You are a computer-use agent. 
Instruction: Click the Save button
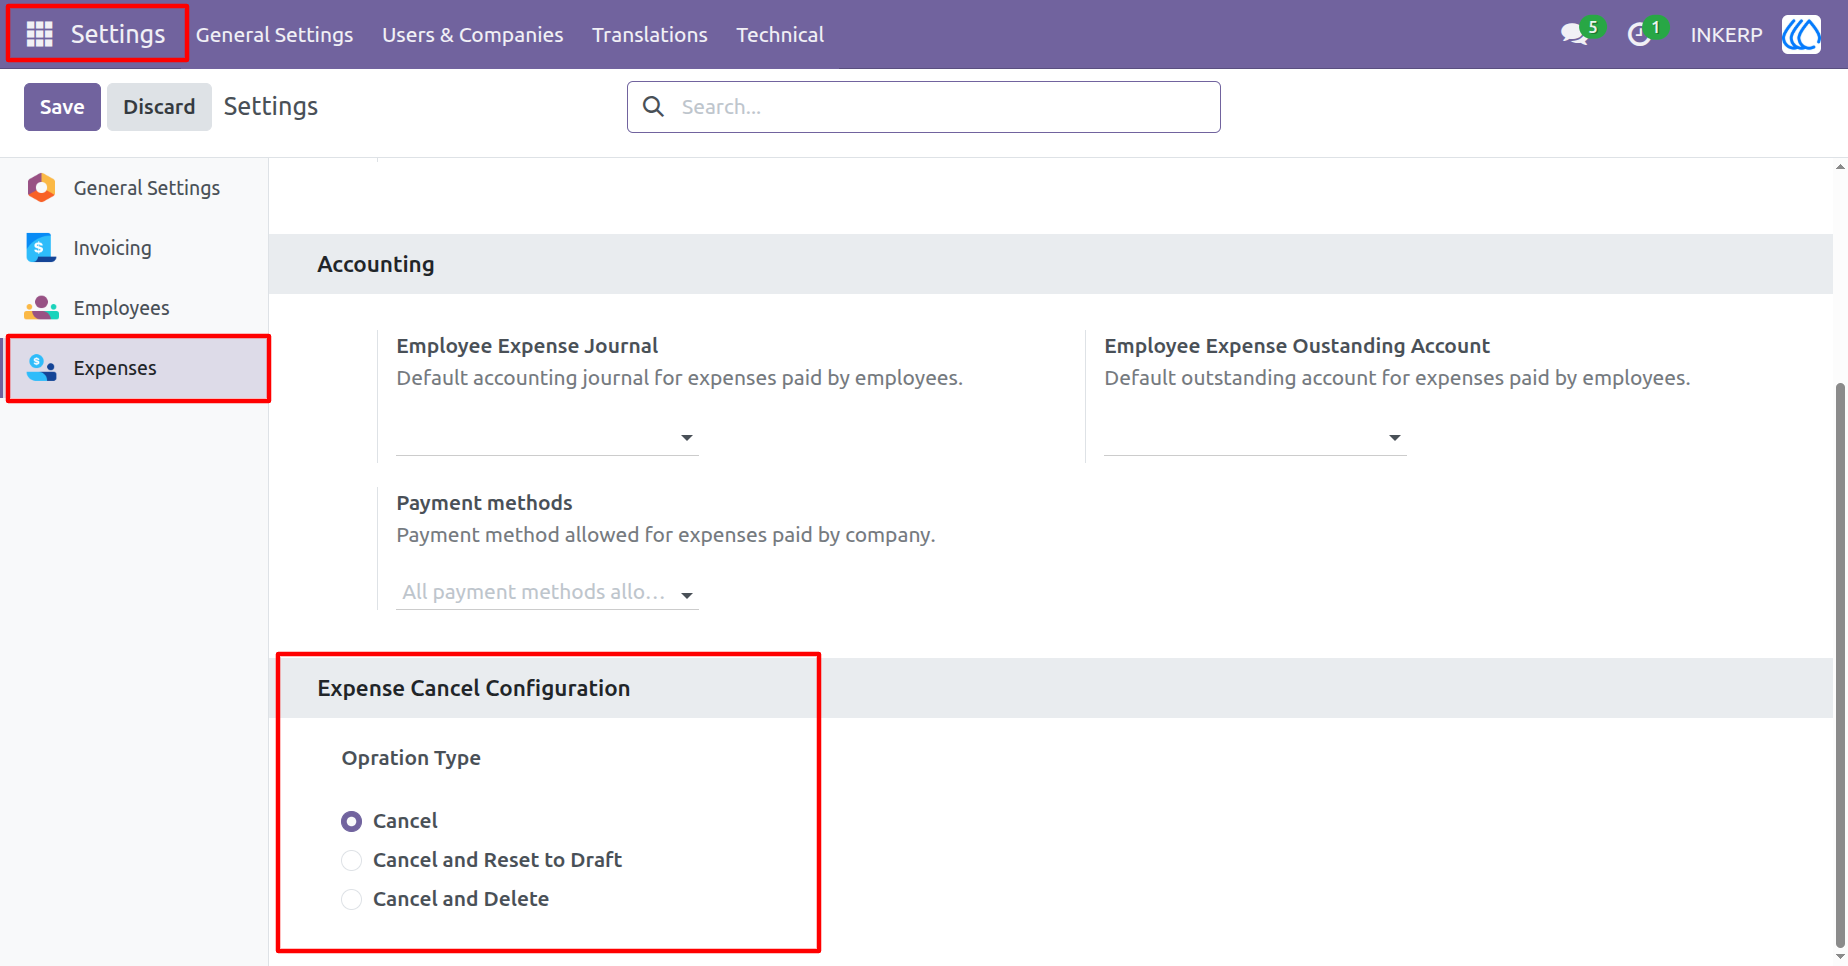(x=62, y=107)
